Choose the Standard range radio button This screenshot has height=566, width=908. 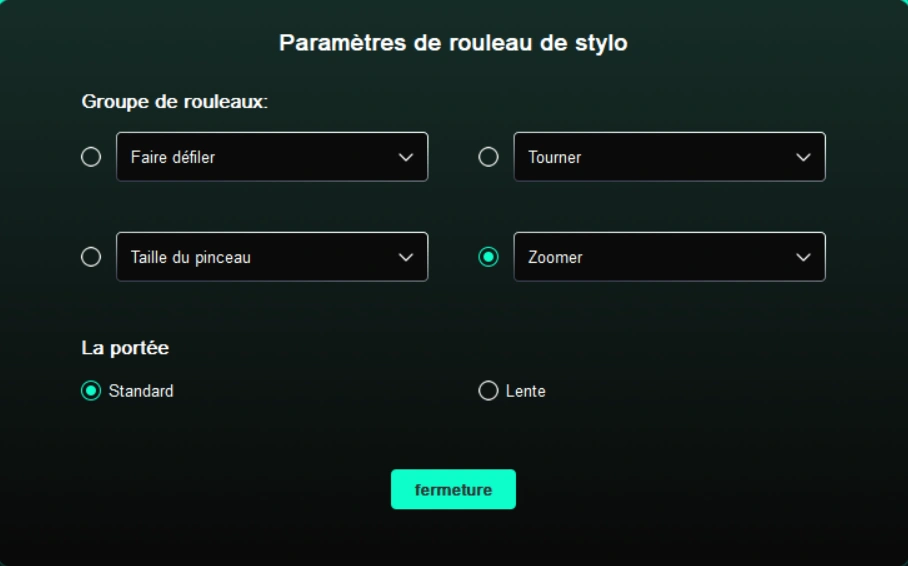coord(91,391)
